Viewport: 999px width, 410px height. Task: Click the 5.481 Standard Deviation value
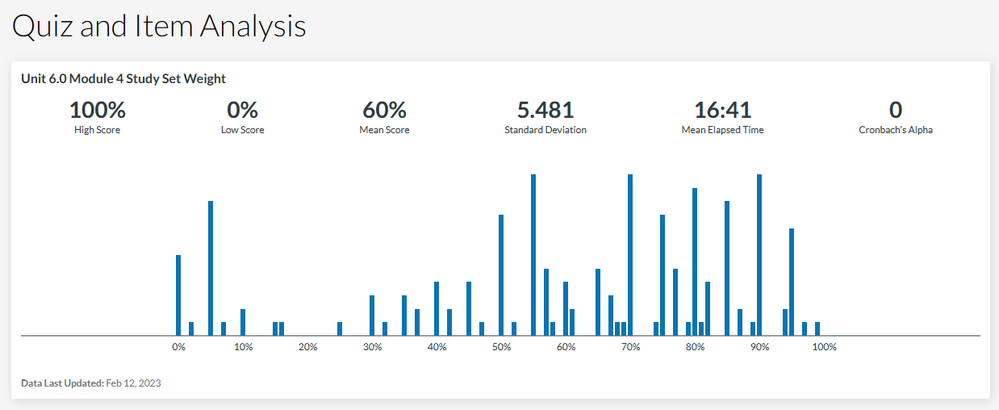(x=545, y=110)
